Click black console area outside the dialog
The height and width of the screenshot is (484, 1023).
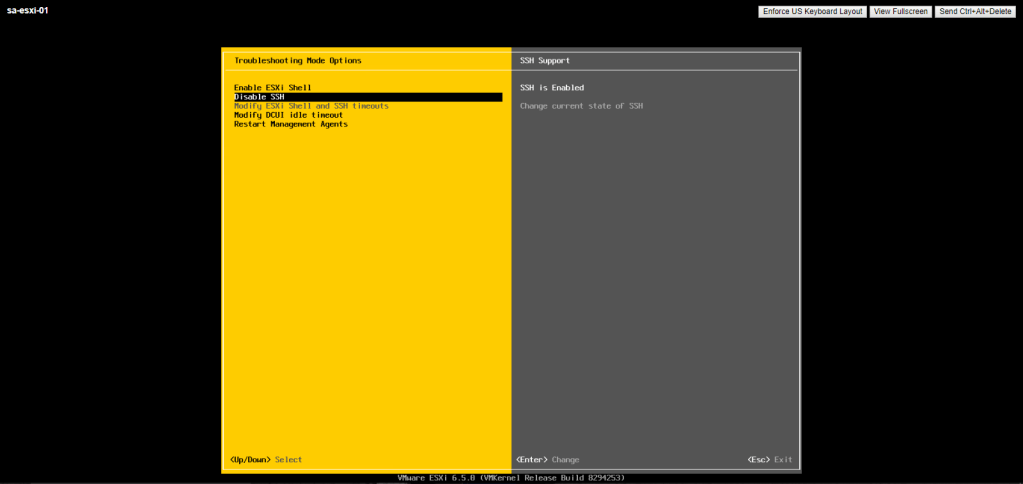(110, 250)
